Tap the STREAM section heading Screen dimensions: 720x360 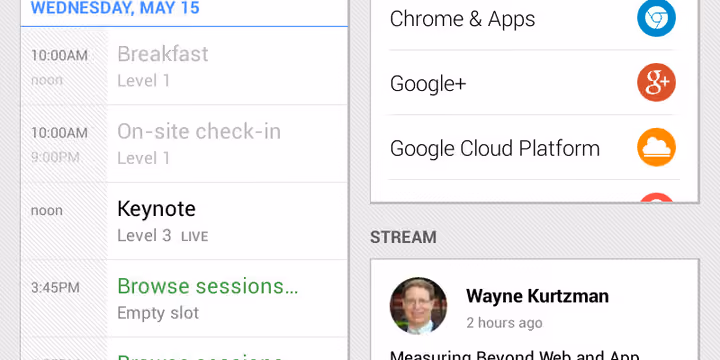(x=403, y=237)
